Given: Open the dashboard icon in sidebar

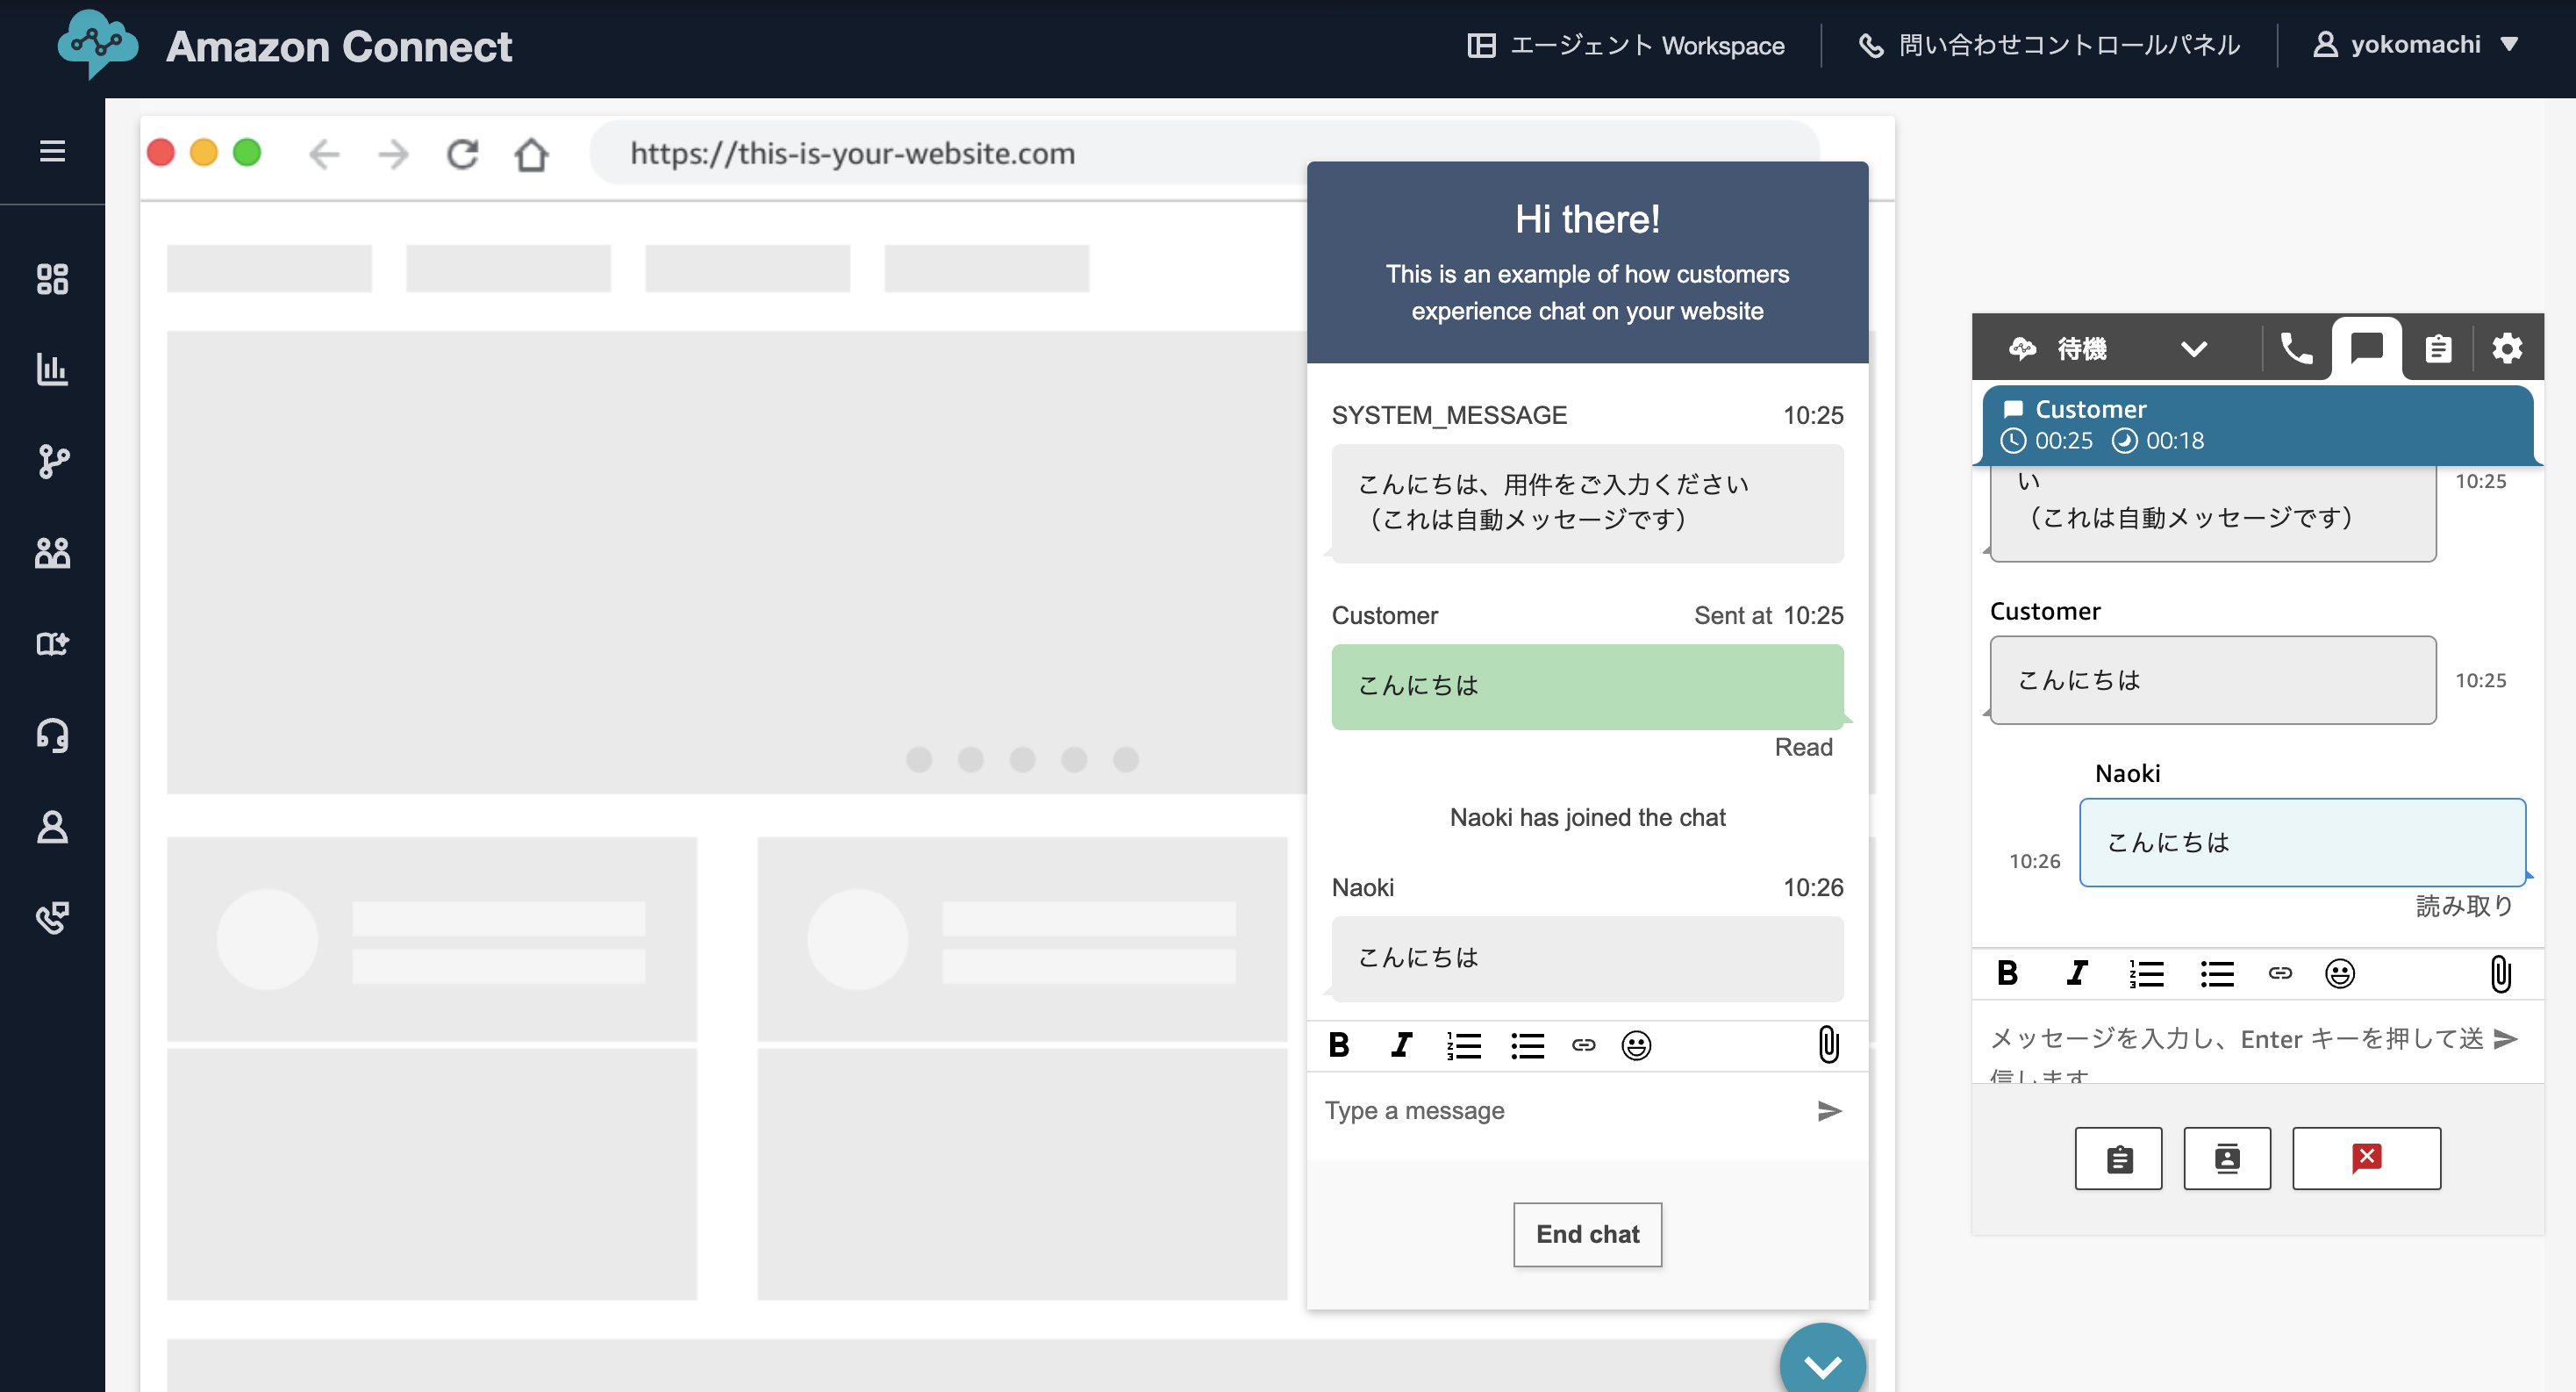Looking at the screenshot, I should [52, 279].
